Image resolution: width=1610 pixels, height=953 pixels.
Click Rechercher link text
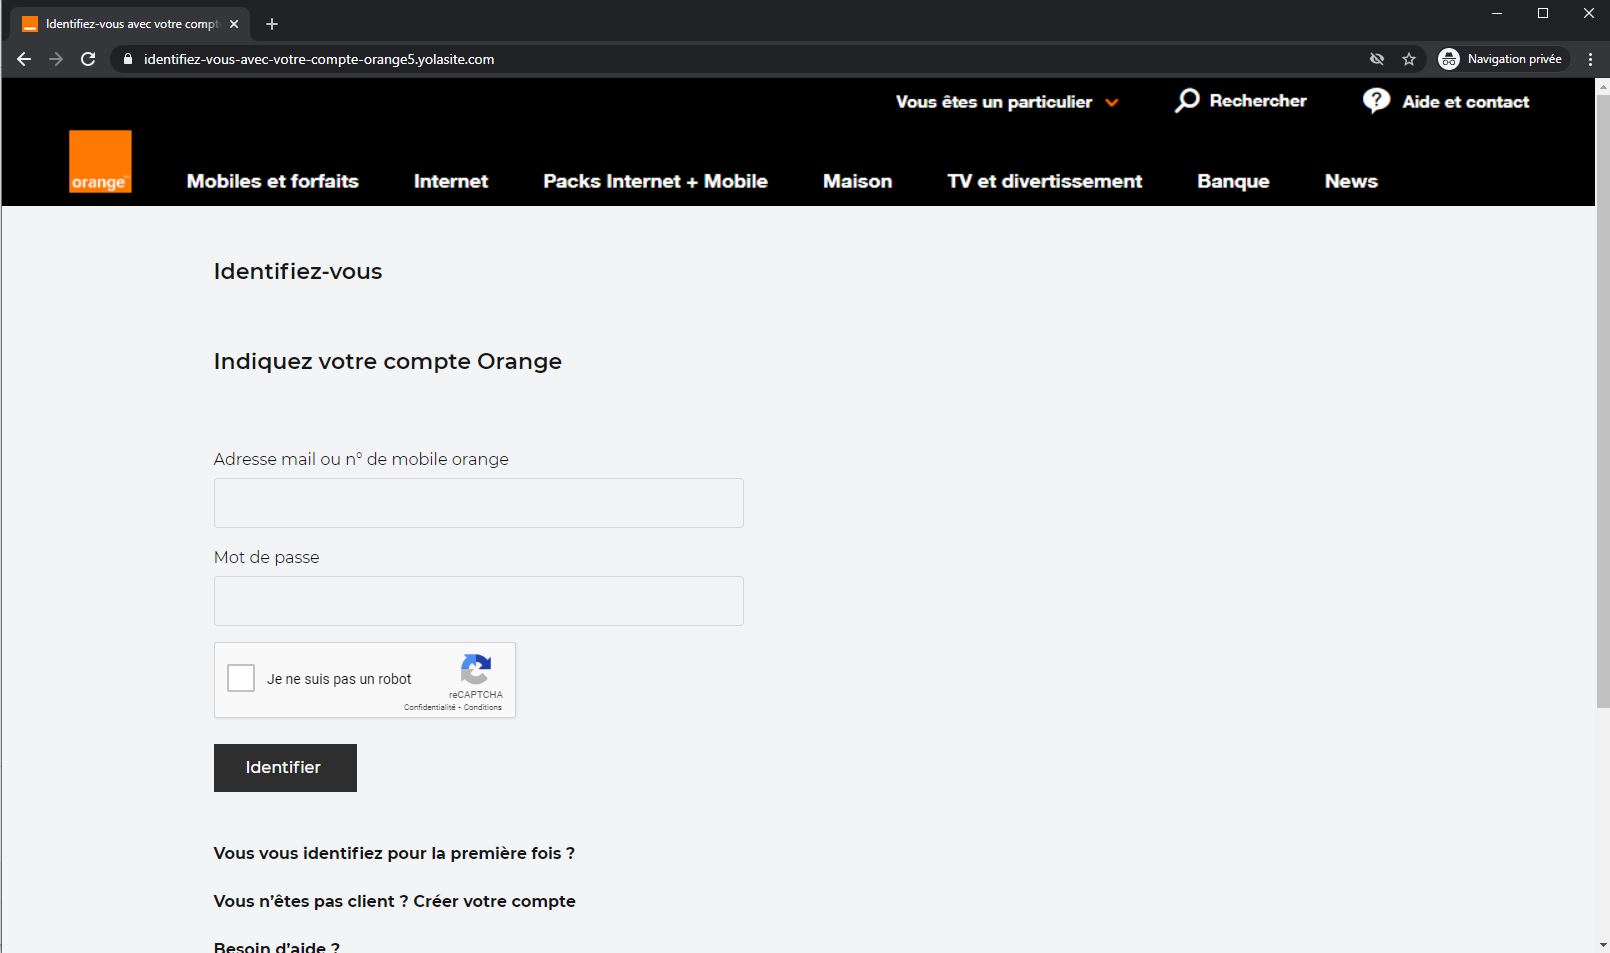tap(1258, 101)
